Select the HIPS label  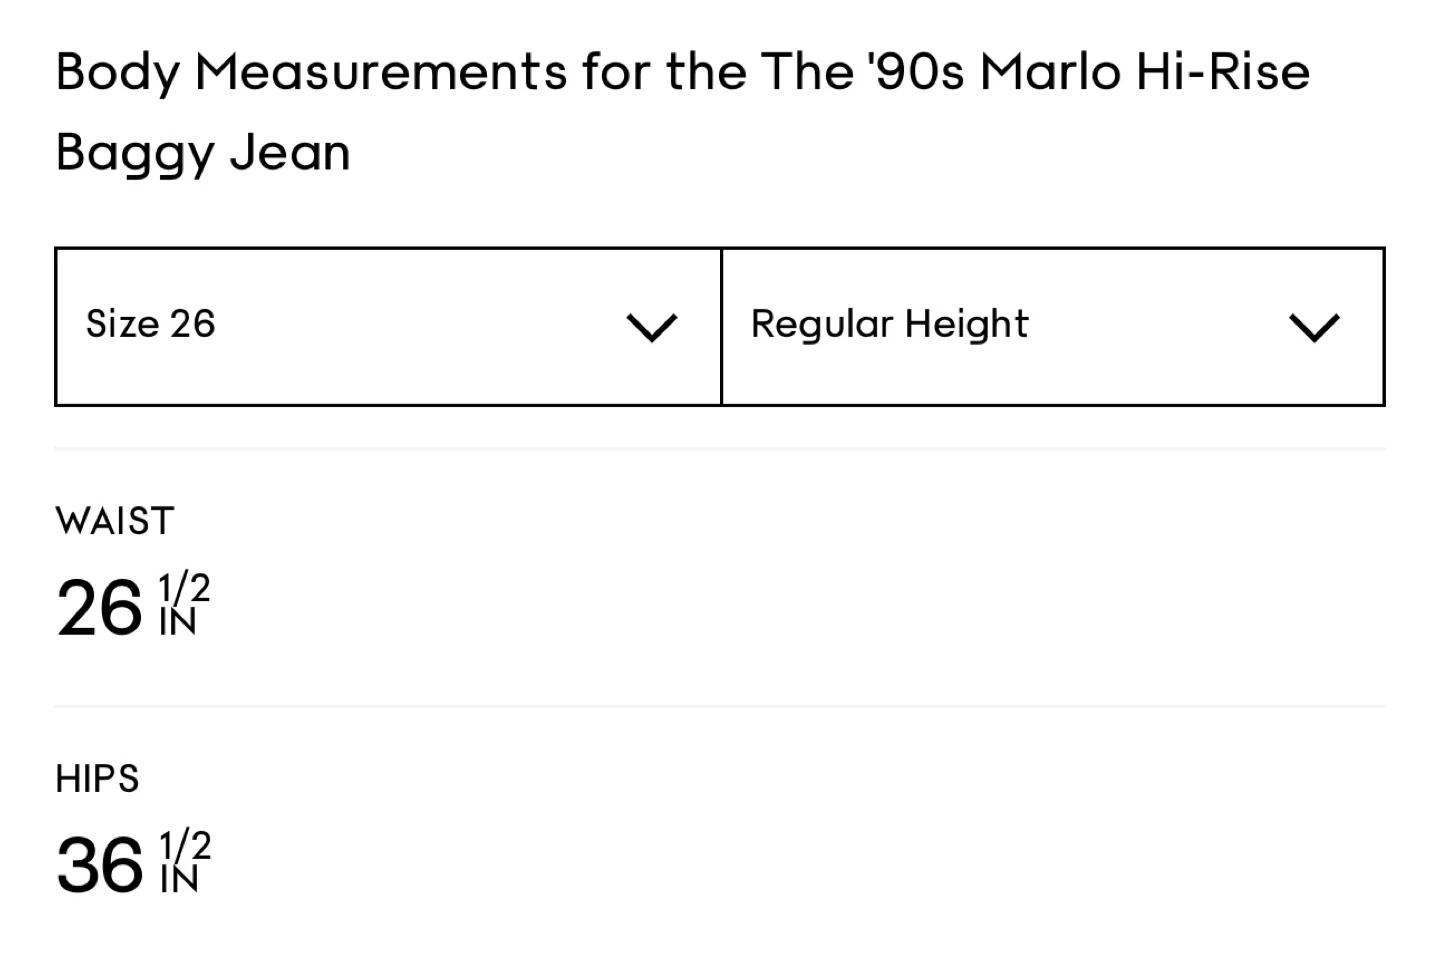pyautogui.click(x=97, y=778)
